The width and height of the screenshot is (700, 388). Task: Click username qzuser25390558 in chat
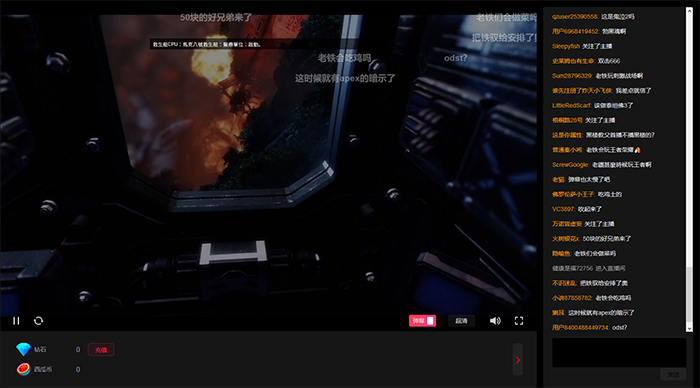(575, 17)
